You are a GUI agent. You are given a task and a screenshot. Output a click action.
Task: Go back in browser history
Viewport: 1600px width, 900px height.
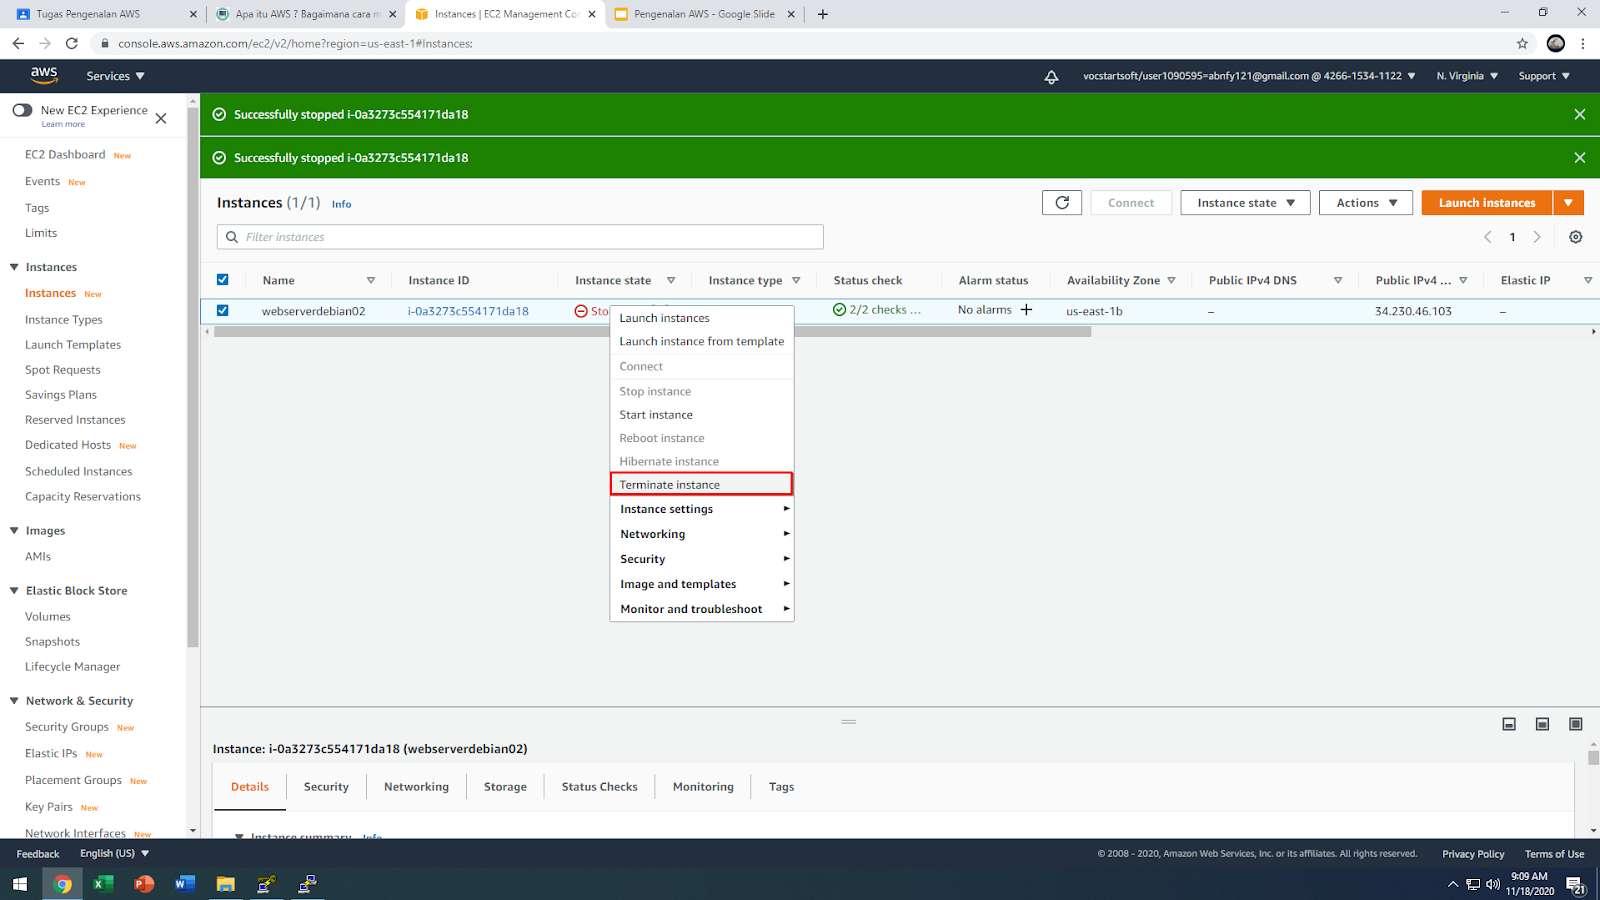[x=18, y=43]
